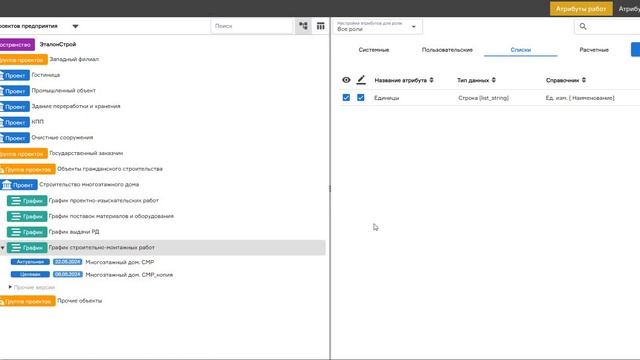
Task: Select Объекты гражданского строительства group
Action: 110,169
